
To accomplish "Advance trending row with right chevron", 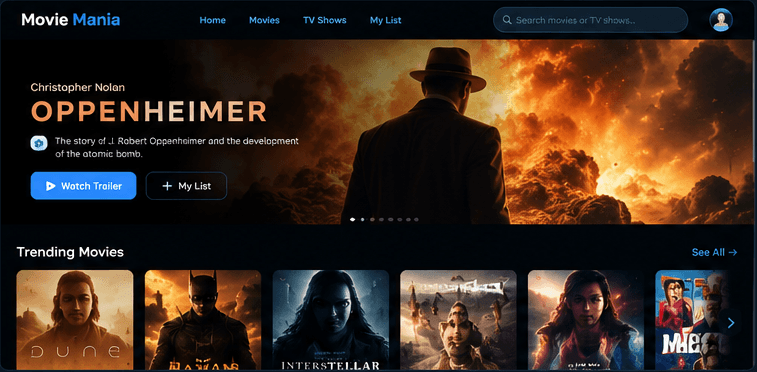I will coord(730,322).
